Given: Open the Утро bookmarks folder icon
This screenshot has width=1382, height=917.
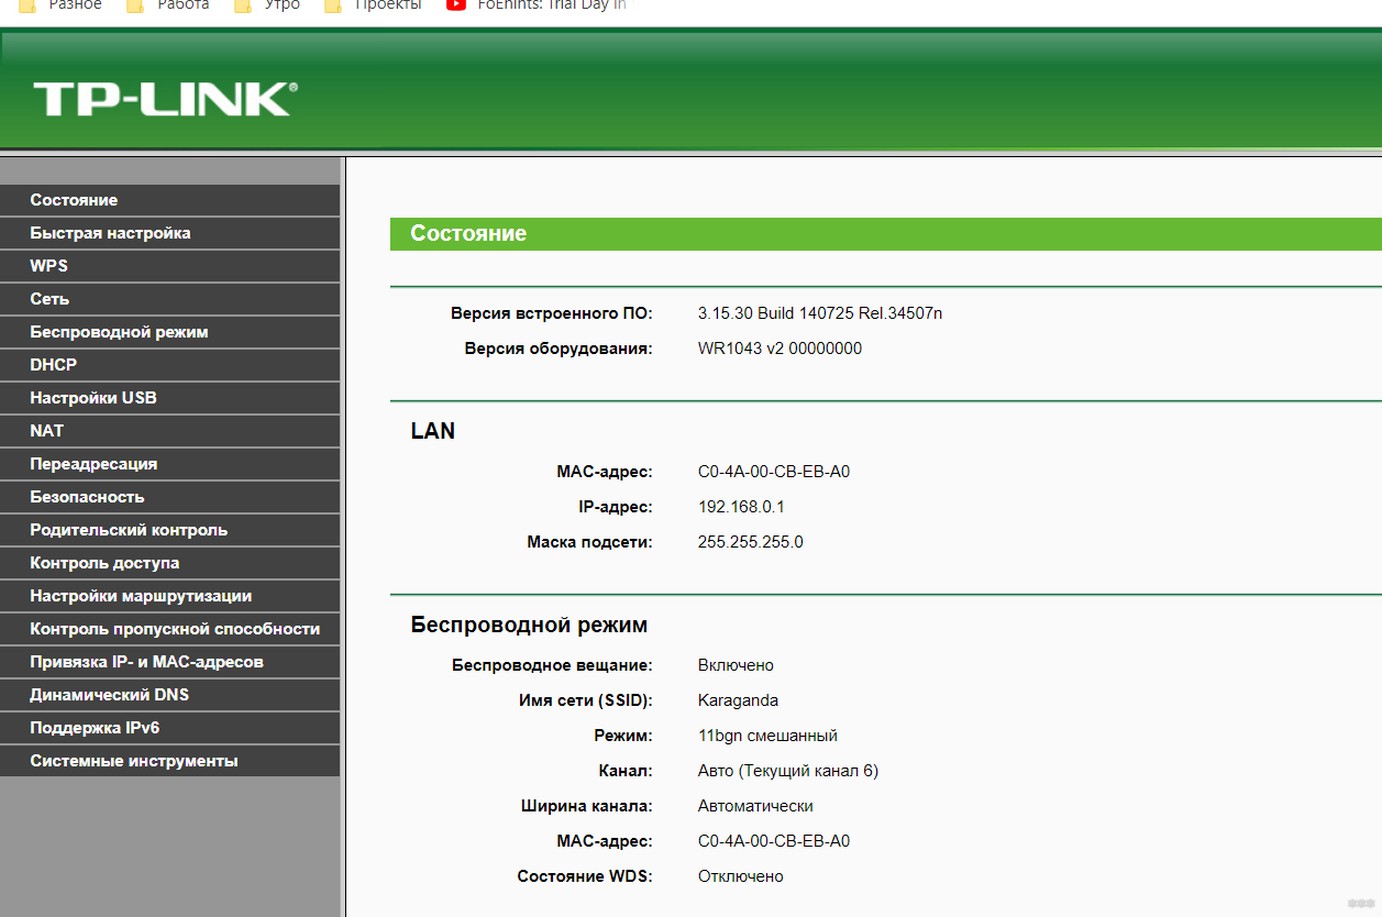Looking at the screenshot, I should click(242, 5).
